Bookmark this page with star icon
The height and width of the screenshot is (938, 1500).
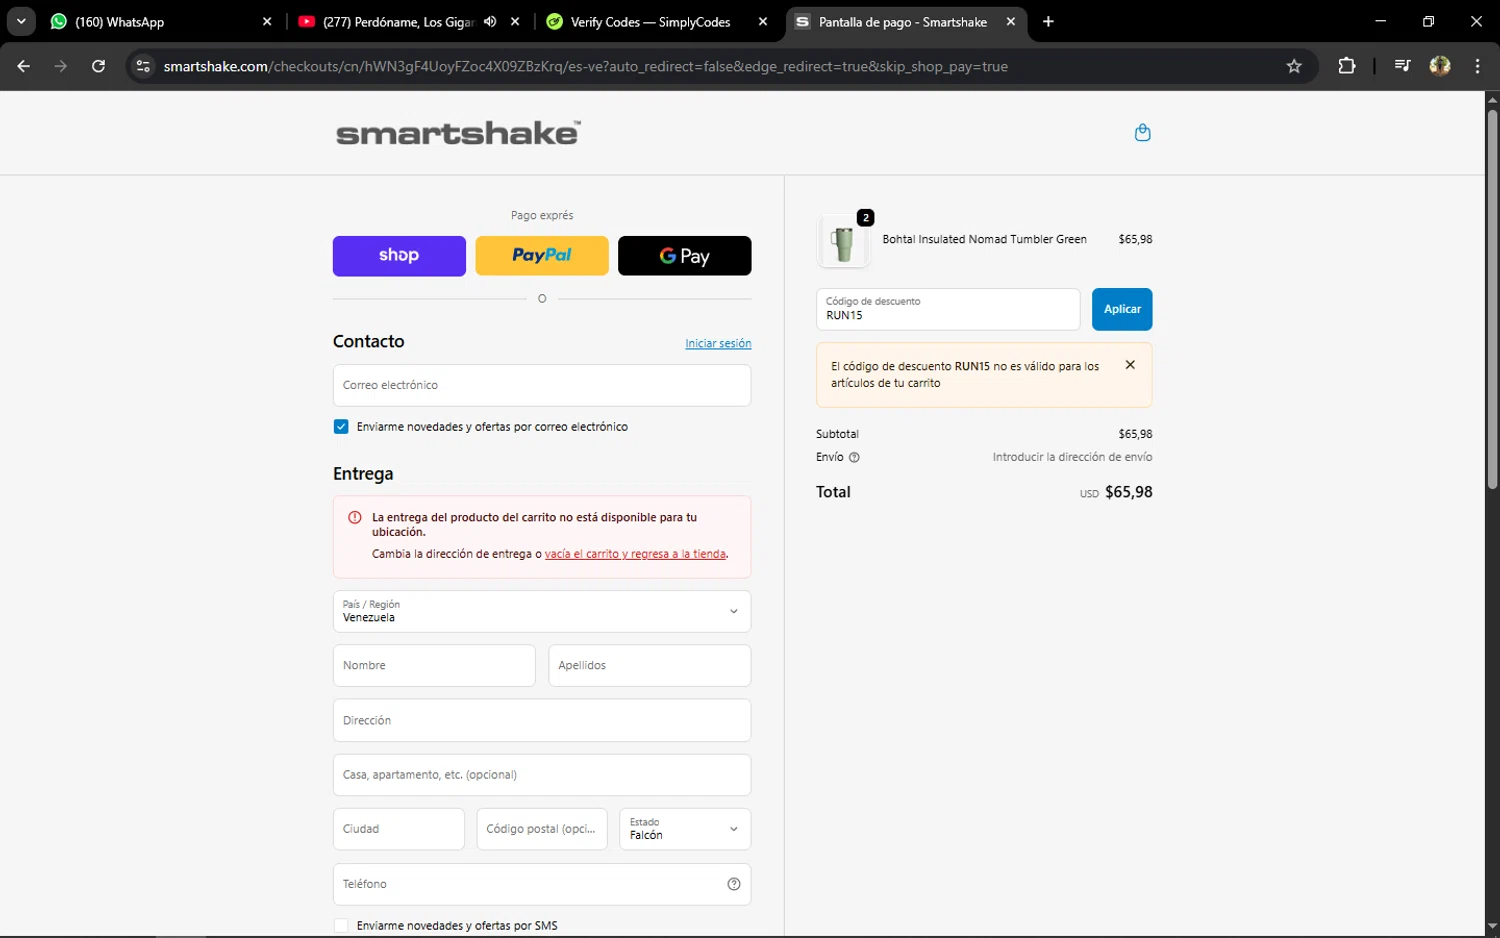pos(1294,66)
